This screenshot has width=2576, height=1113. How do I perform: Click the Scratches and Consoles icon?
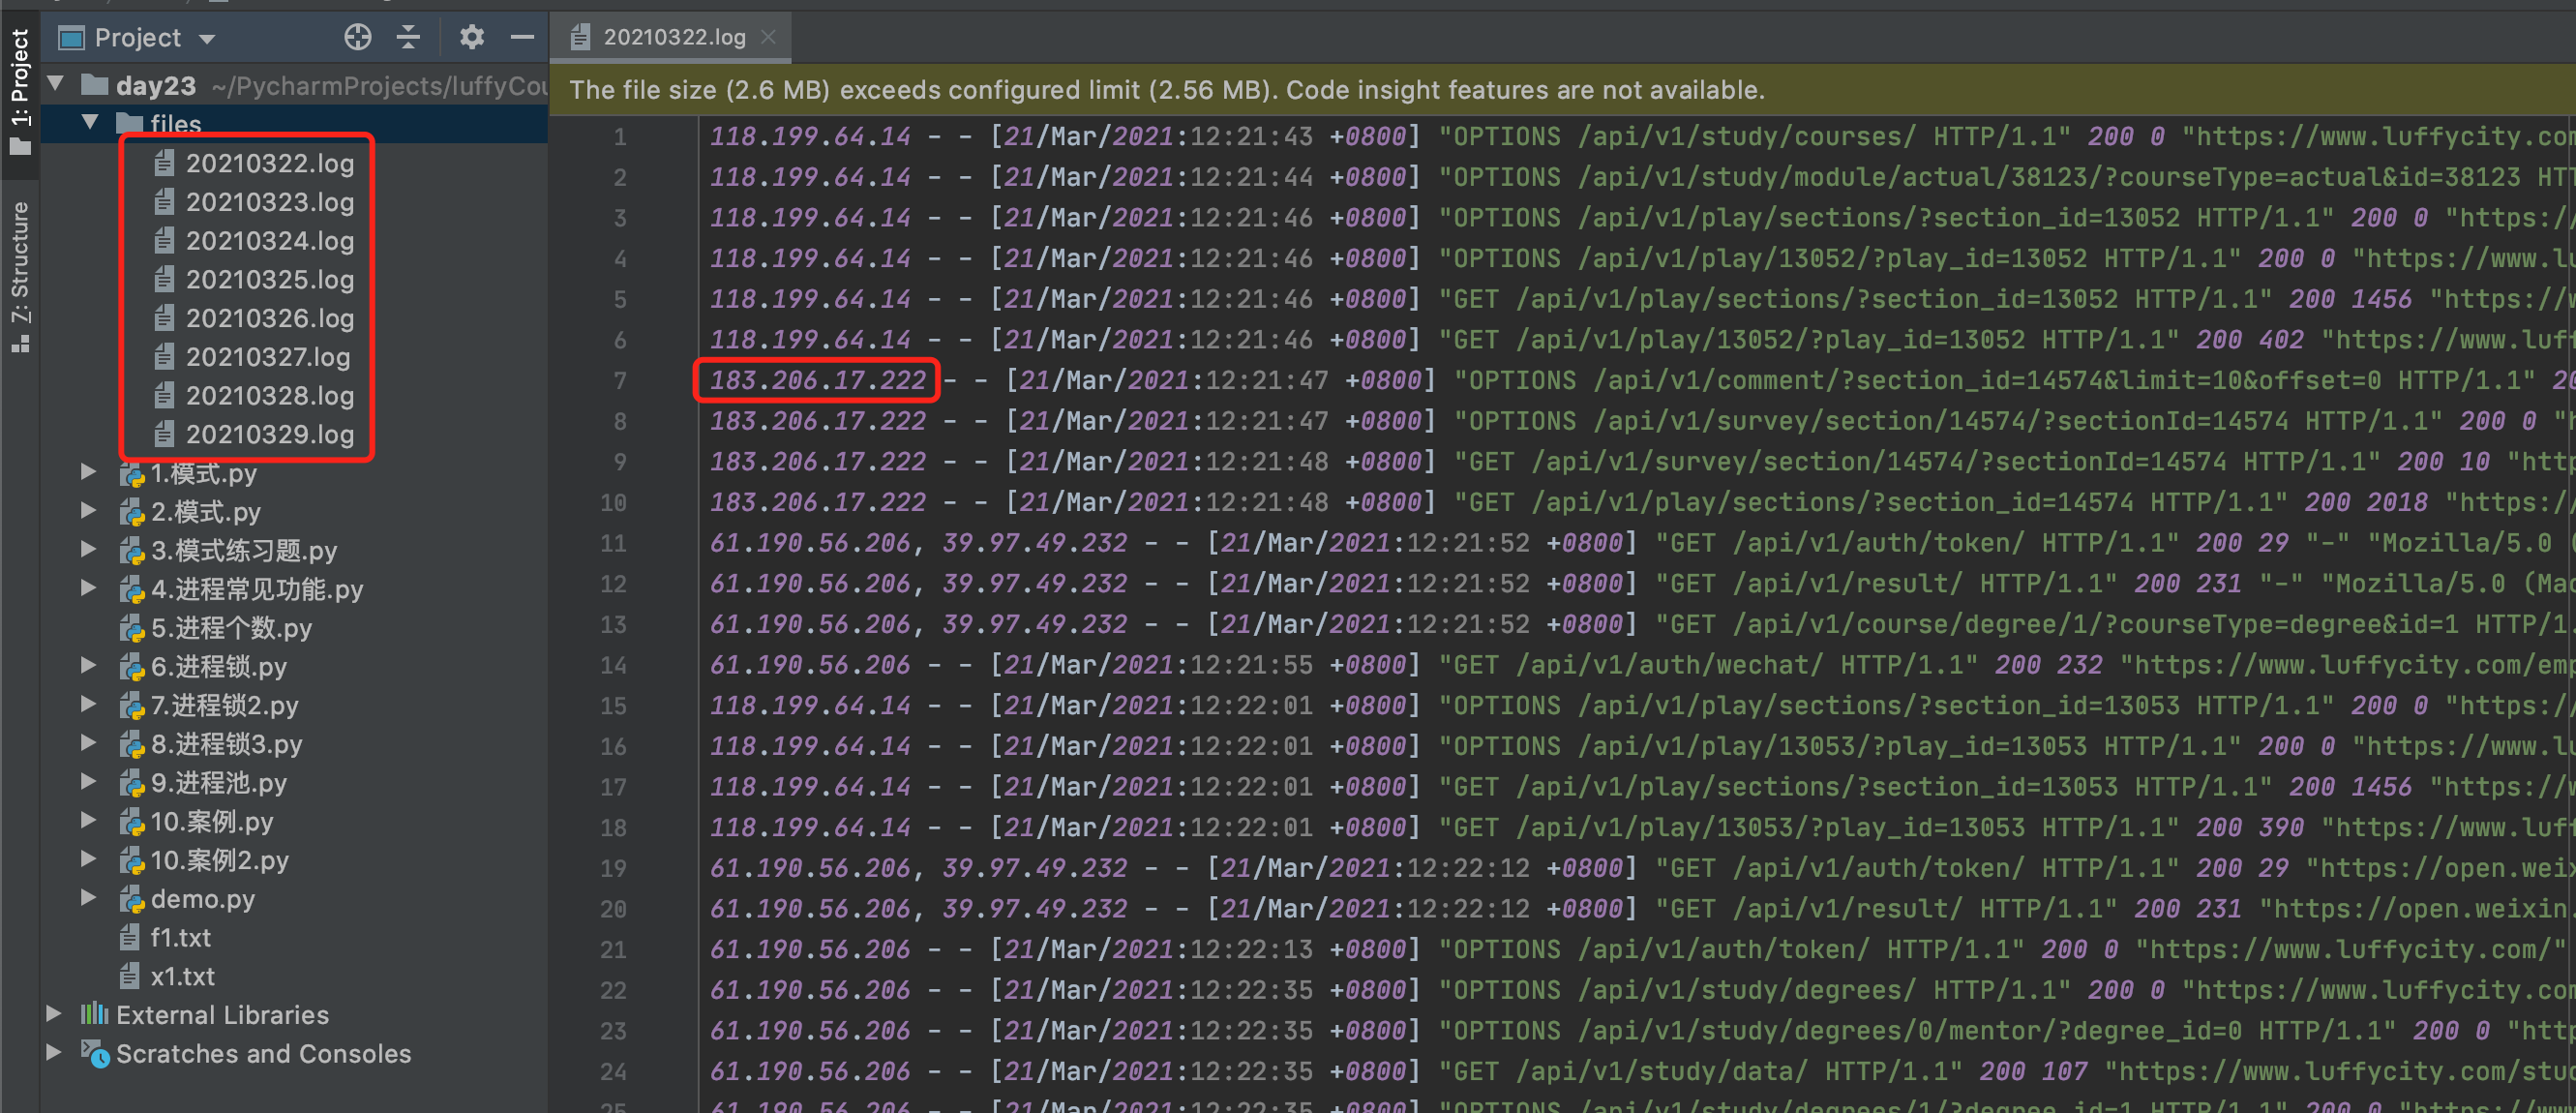point(94,1054)
